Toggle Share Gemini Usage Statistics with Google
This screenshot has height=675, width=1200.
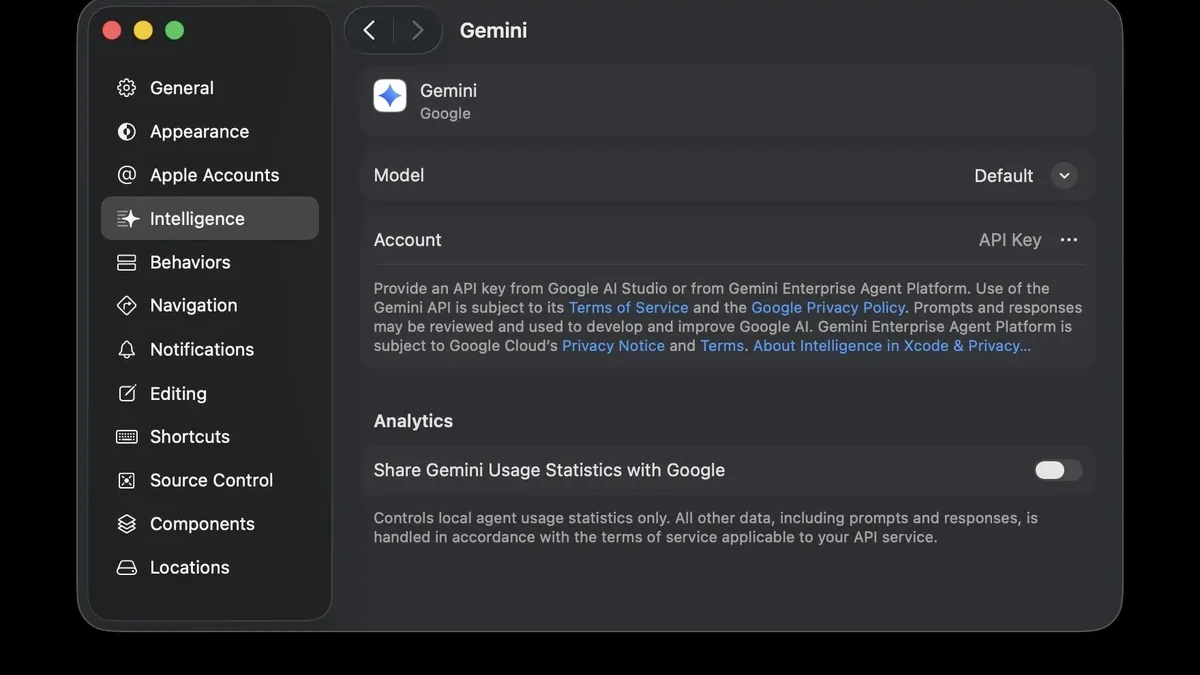(x=1058, y=470)
